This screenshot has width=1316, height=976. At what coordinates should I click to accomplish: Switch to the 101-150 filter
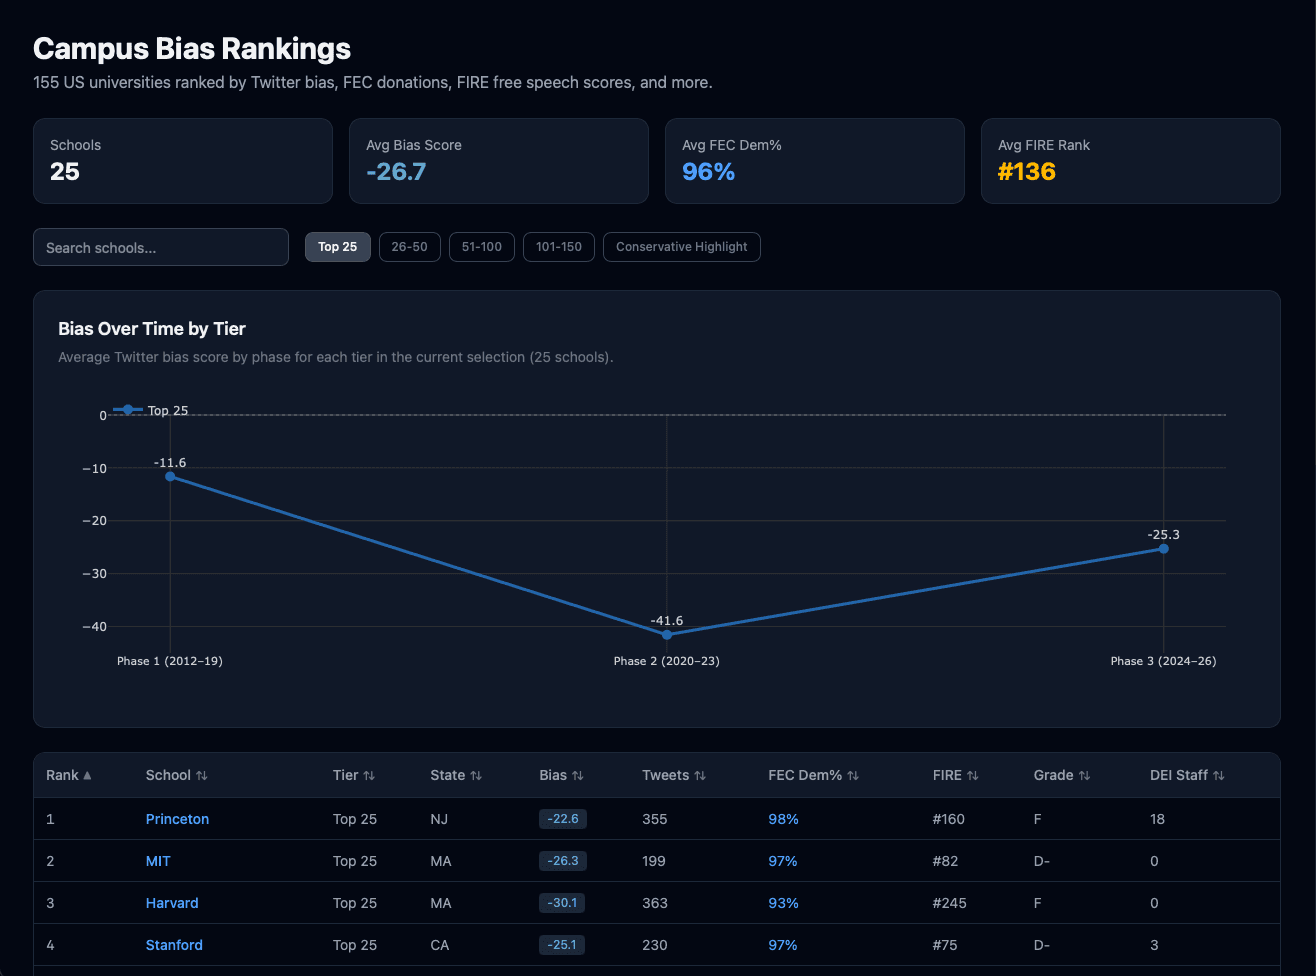[558, 247]
